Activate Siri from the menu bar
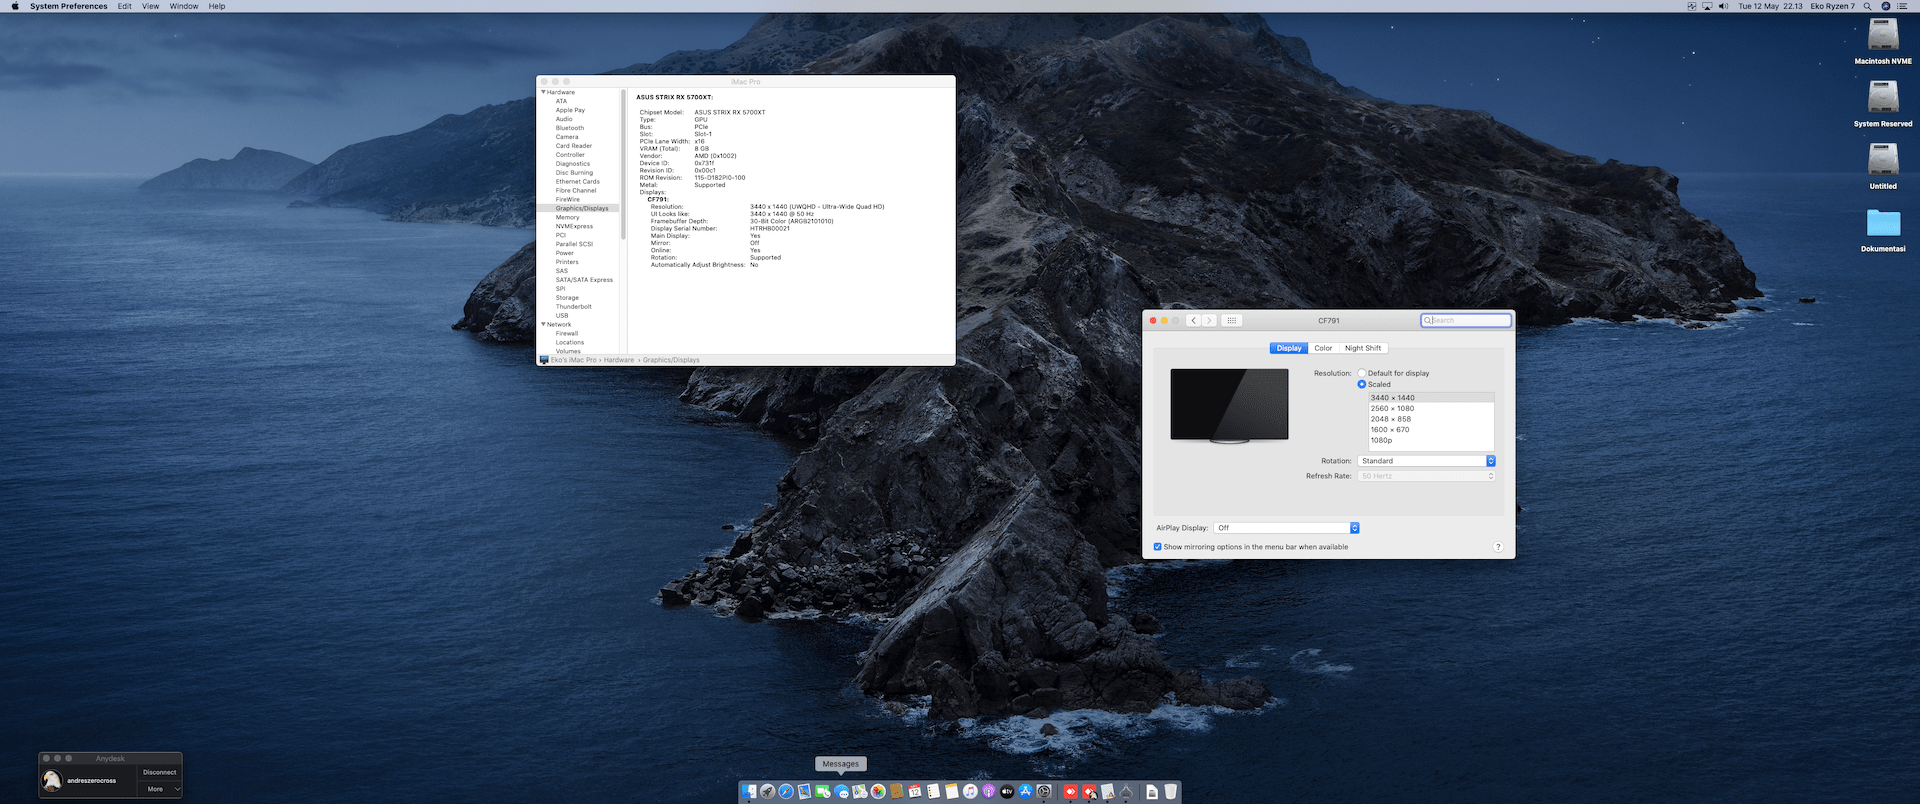This screenshot has width=1920, height=804. [1886, 6]
